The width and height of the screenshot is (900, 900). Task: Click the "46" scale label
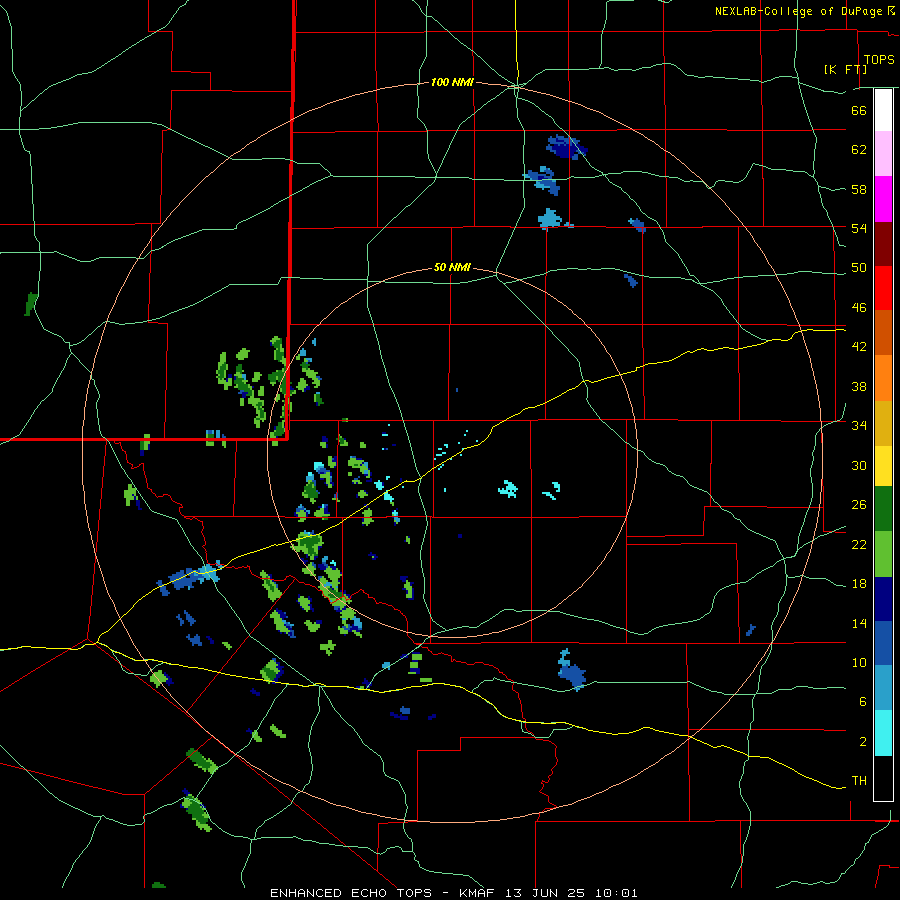pyautogui.click(x=859, y=308)
